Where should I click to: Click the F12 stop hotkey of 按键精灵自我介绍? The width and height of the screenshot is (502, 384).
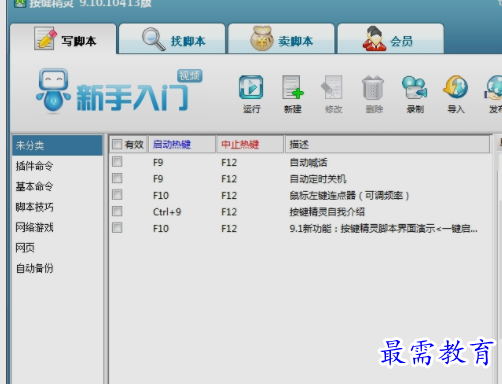[229, 212]
